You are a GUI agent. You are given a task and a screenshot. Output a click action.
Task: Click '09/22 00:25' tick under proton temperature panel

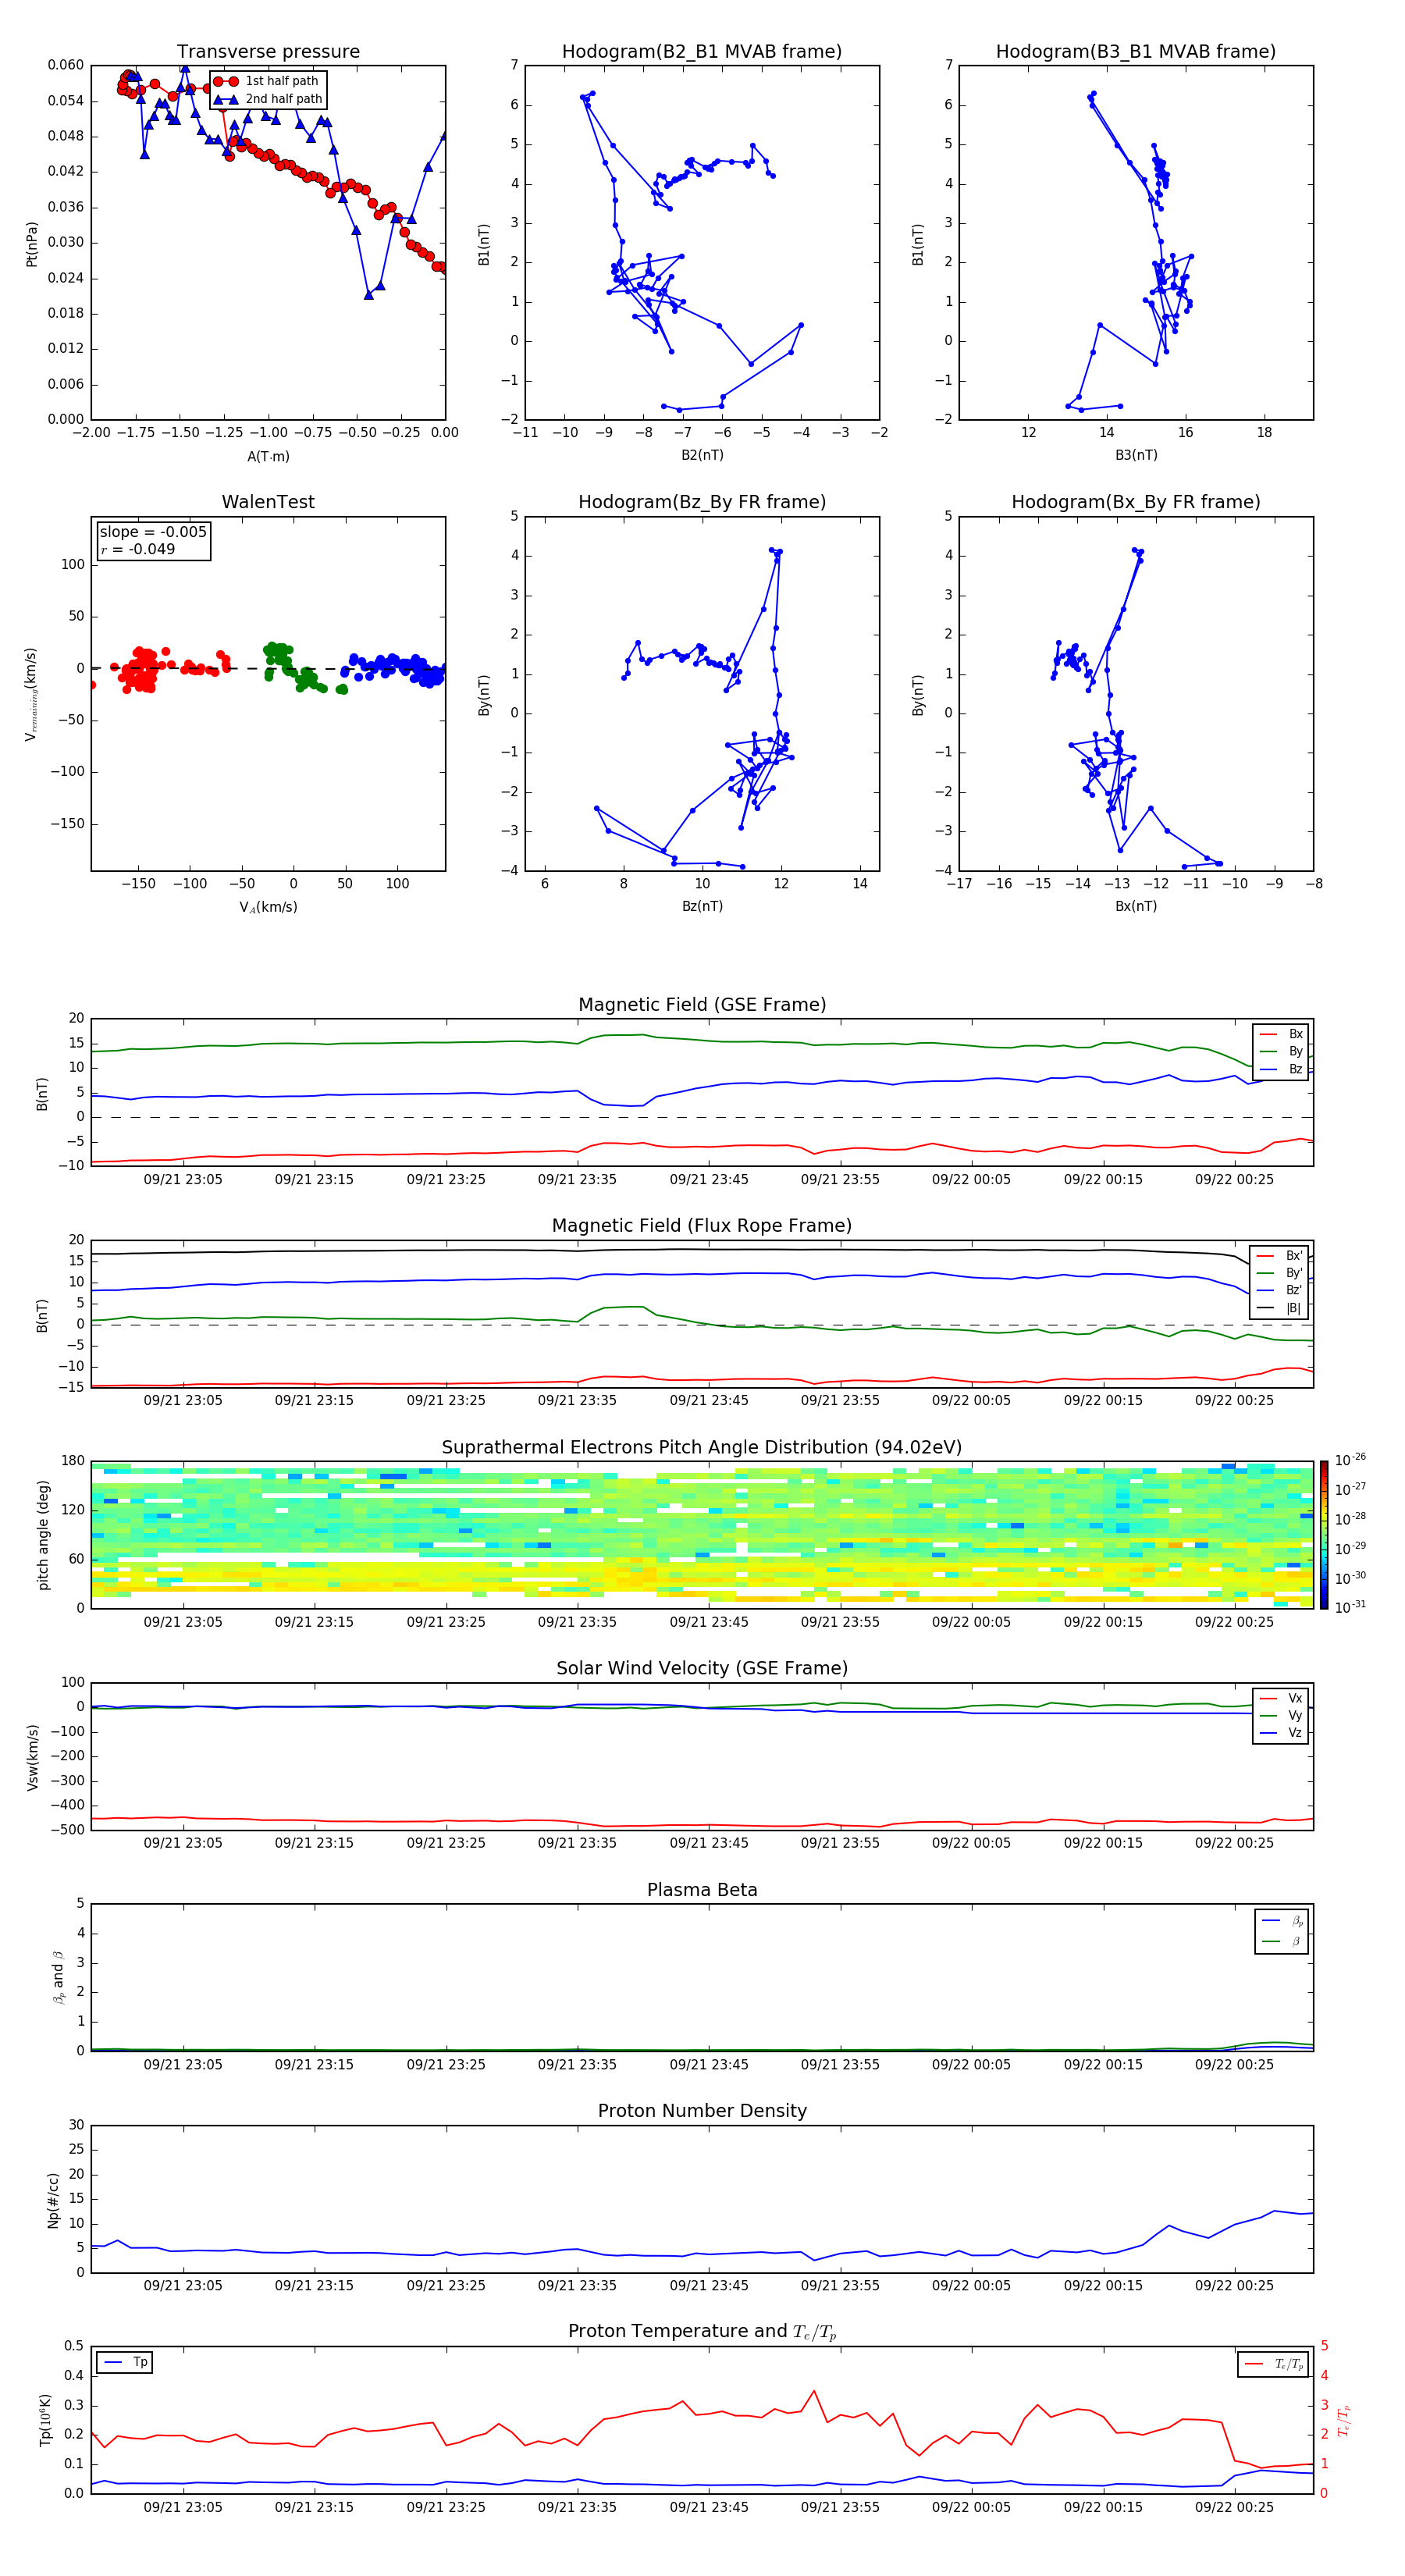point(1234,2508)
